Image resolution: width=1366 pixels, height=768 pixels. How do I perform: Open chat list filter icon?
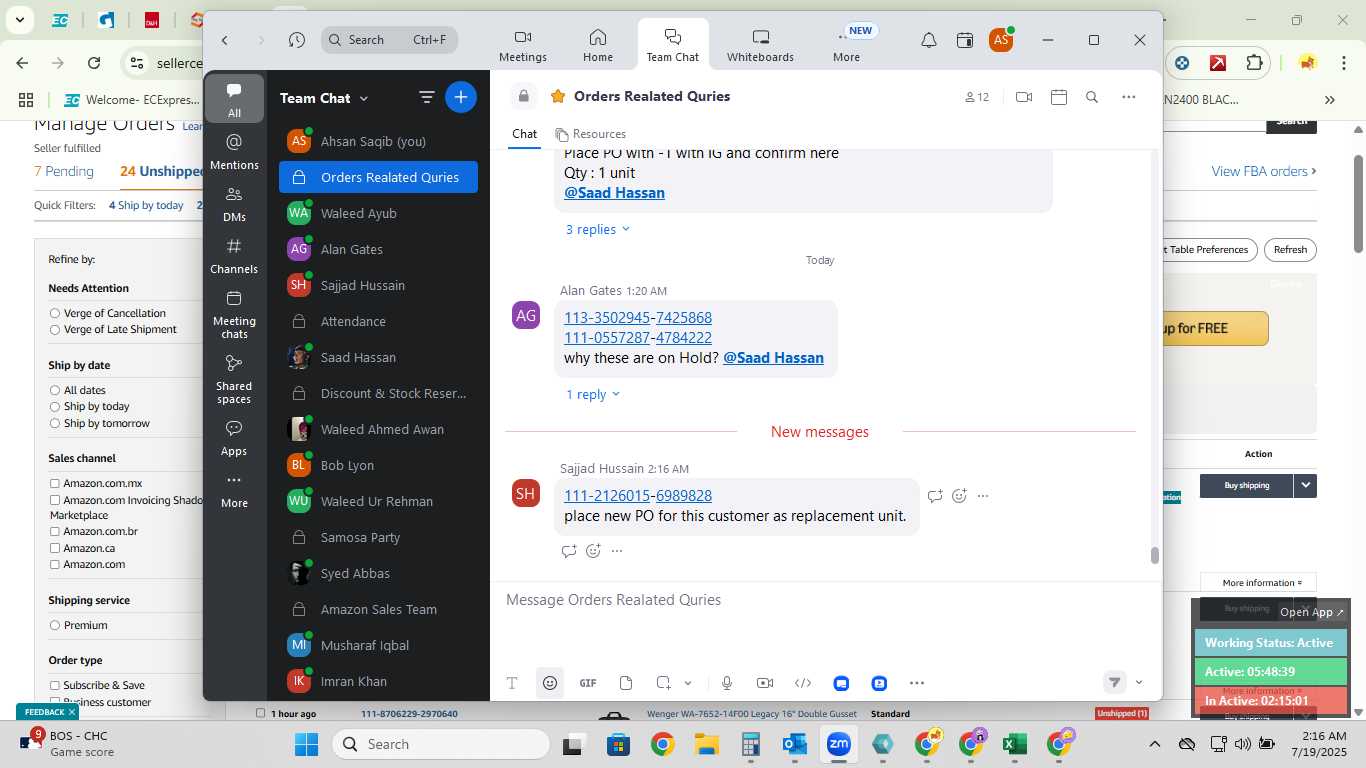tap(426, 97)
